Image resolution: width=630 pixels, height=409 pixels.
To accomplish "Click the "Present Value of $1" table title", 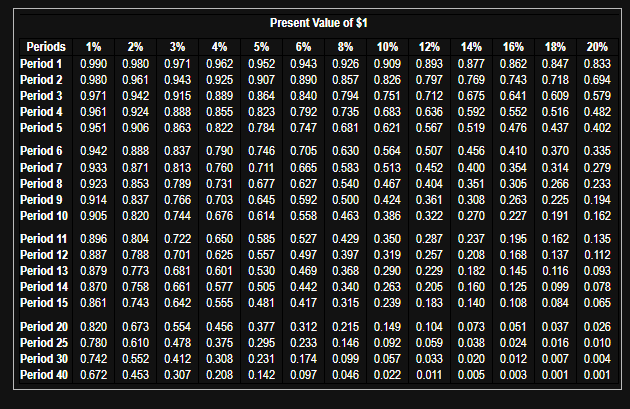I will pyautogui.click(x=319, y=23).
